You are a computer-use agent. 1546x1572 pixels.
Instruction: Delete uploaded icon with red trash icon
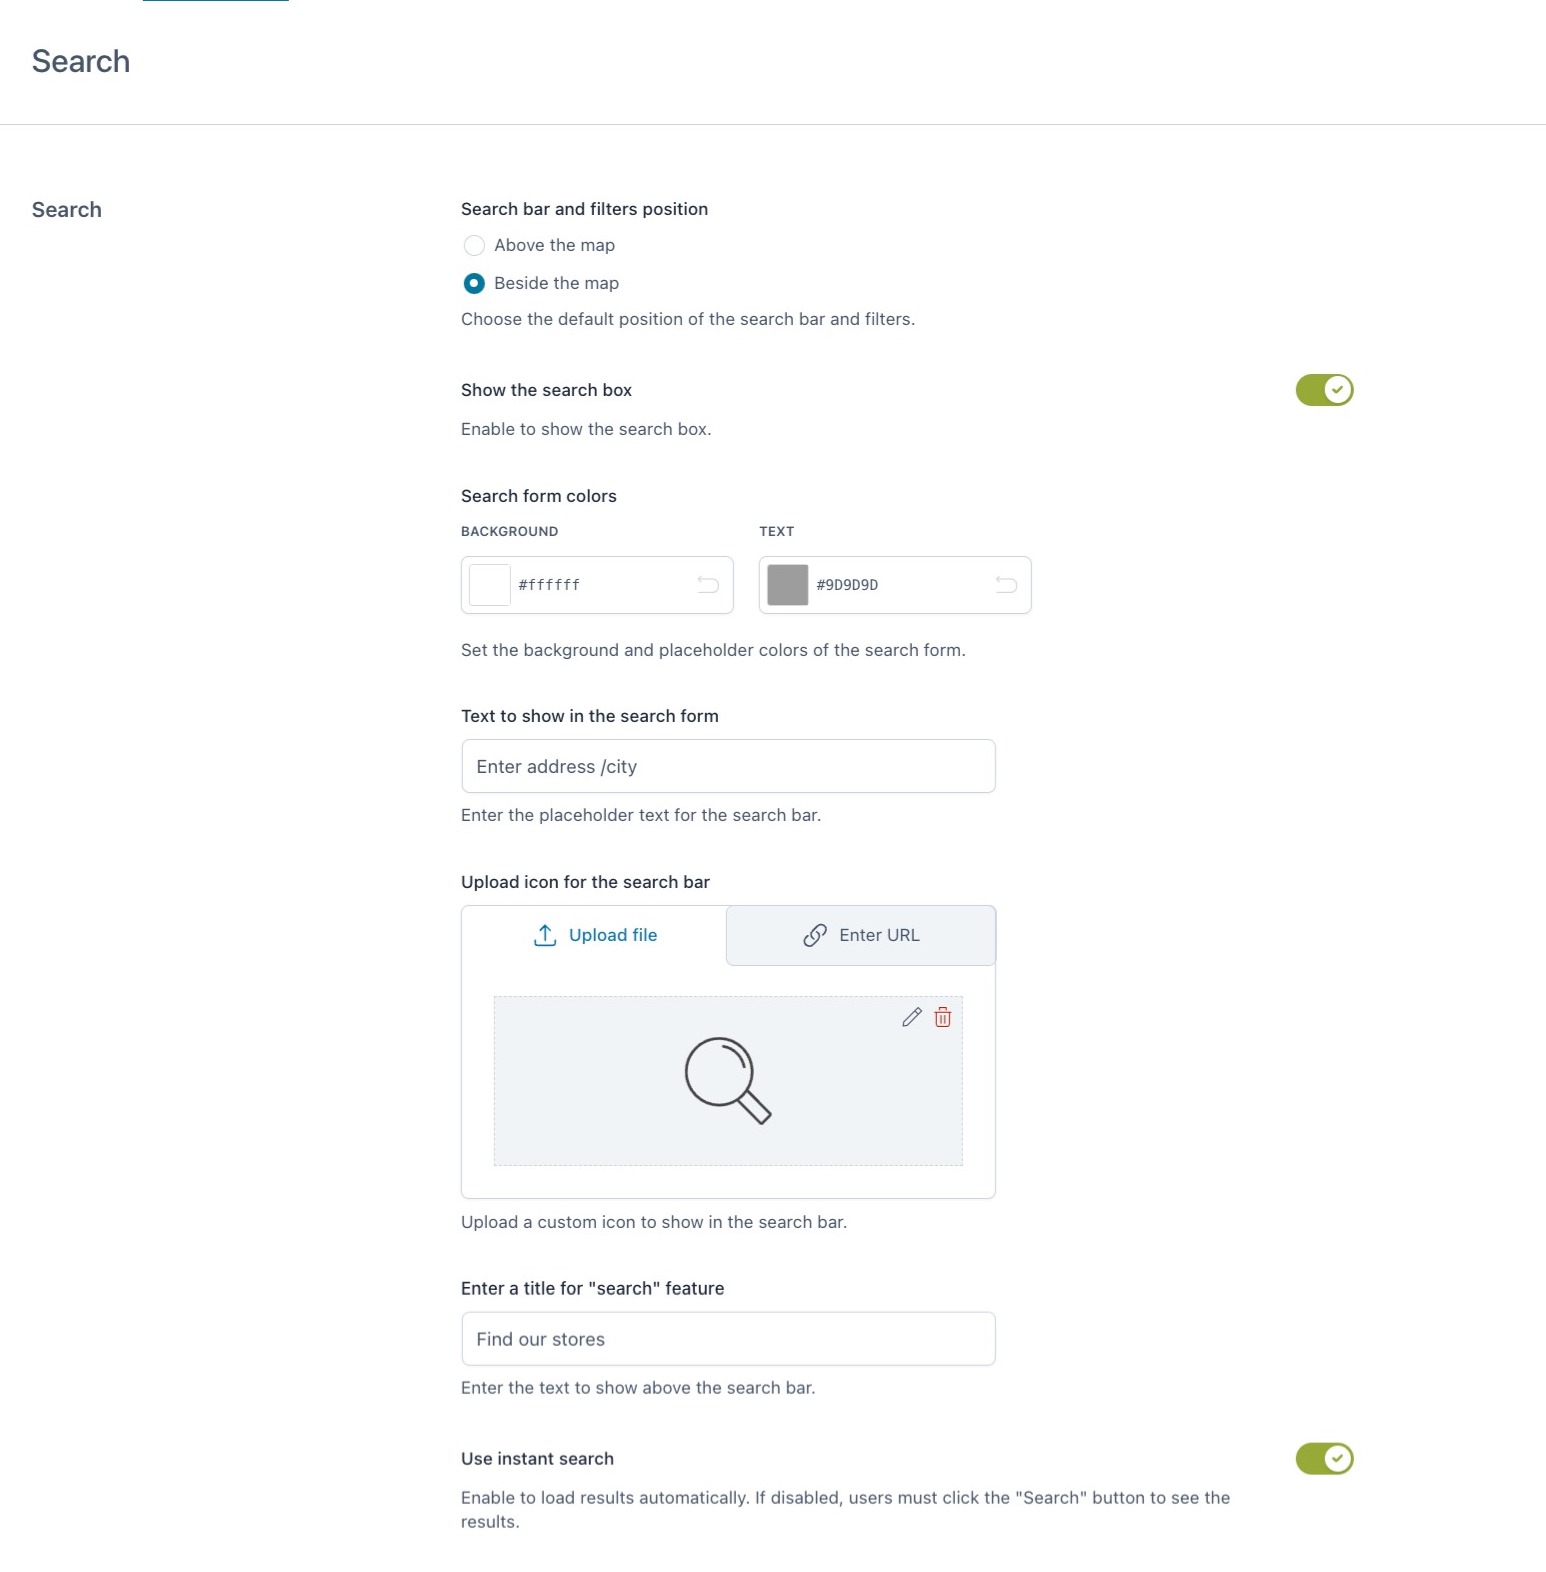tap(942, 1017)
